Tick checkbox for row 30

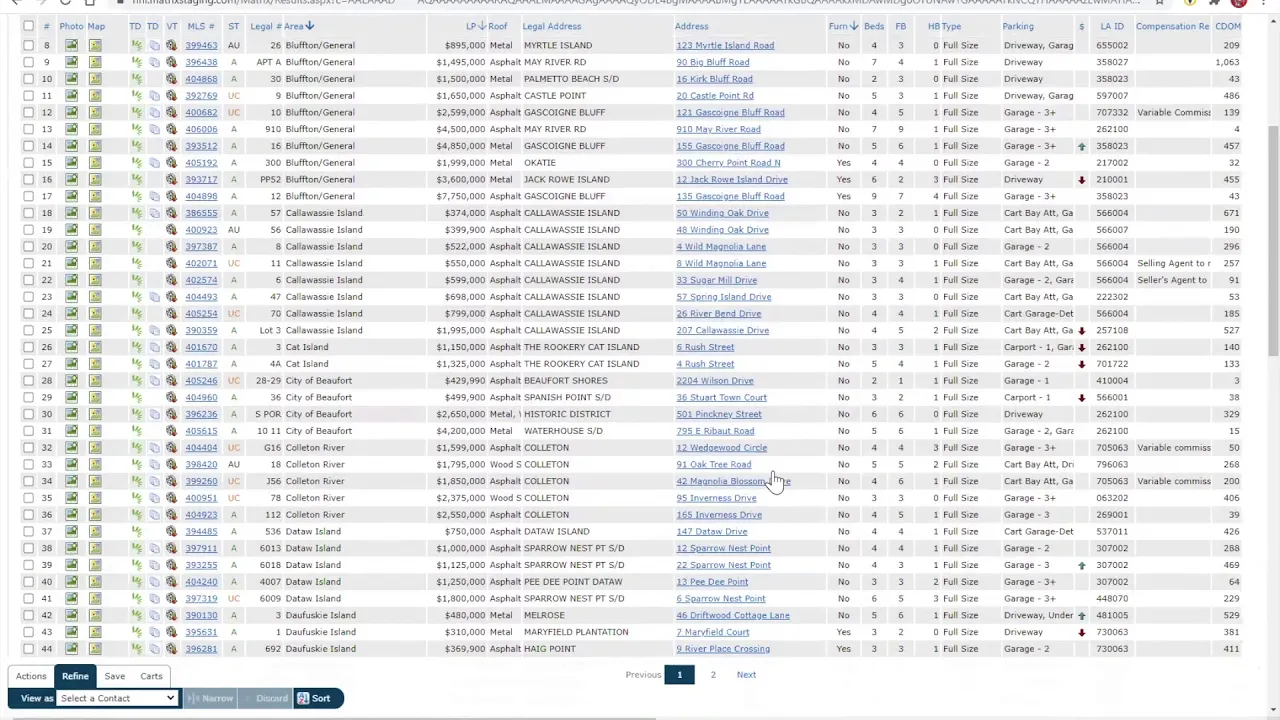click(28, 414)
